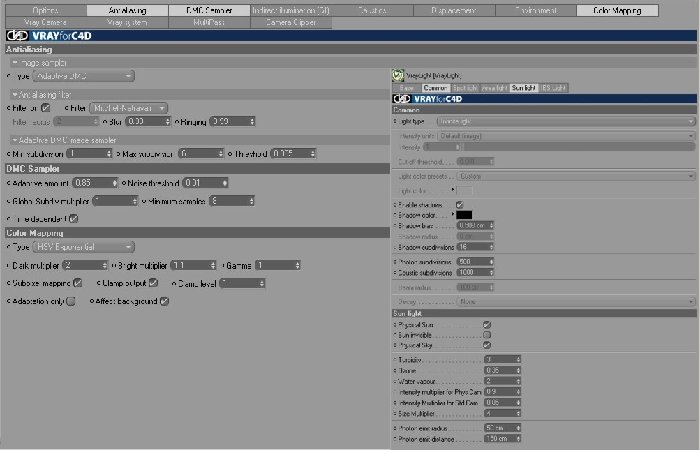Open the VrayLight Area light tab
Screen dimensions: 700x450
(x=494, y=88)
